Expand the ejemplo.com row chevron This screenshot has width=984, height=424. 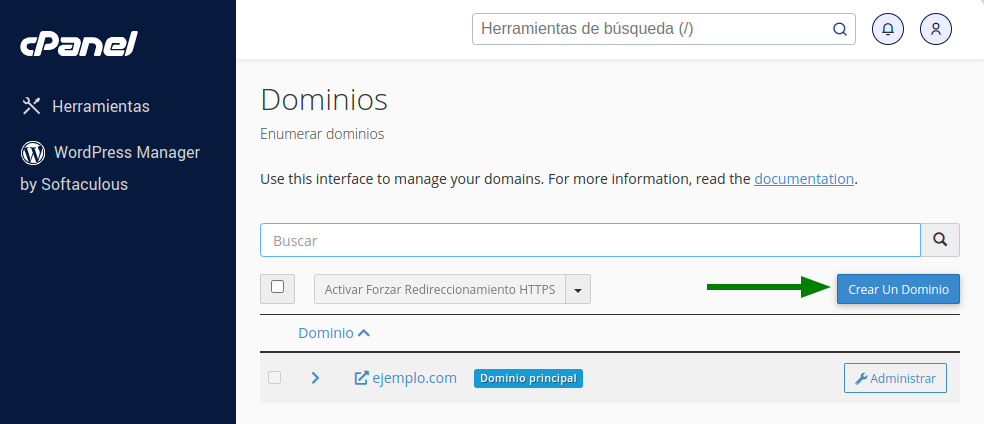pos(316,378)
